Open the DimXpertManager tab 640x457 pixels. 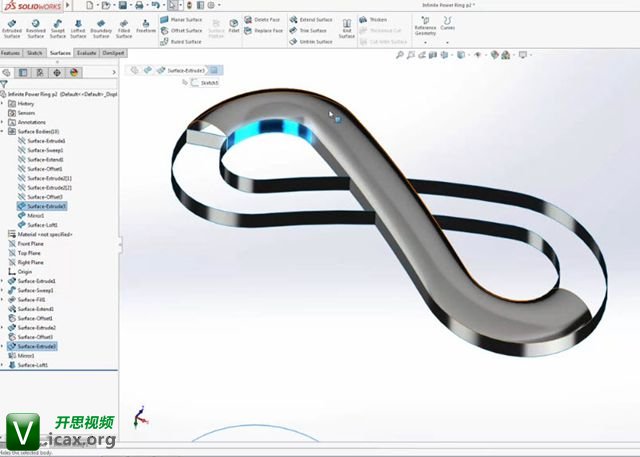click(x=57, y=73)
